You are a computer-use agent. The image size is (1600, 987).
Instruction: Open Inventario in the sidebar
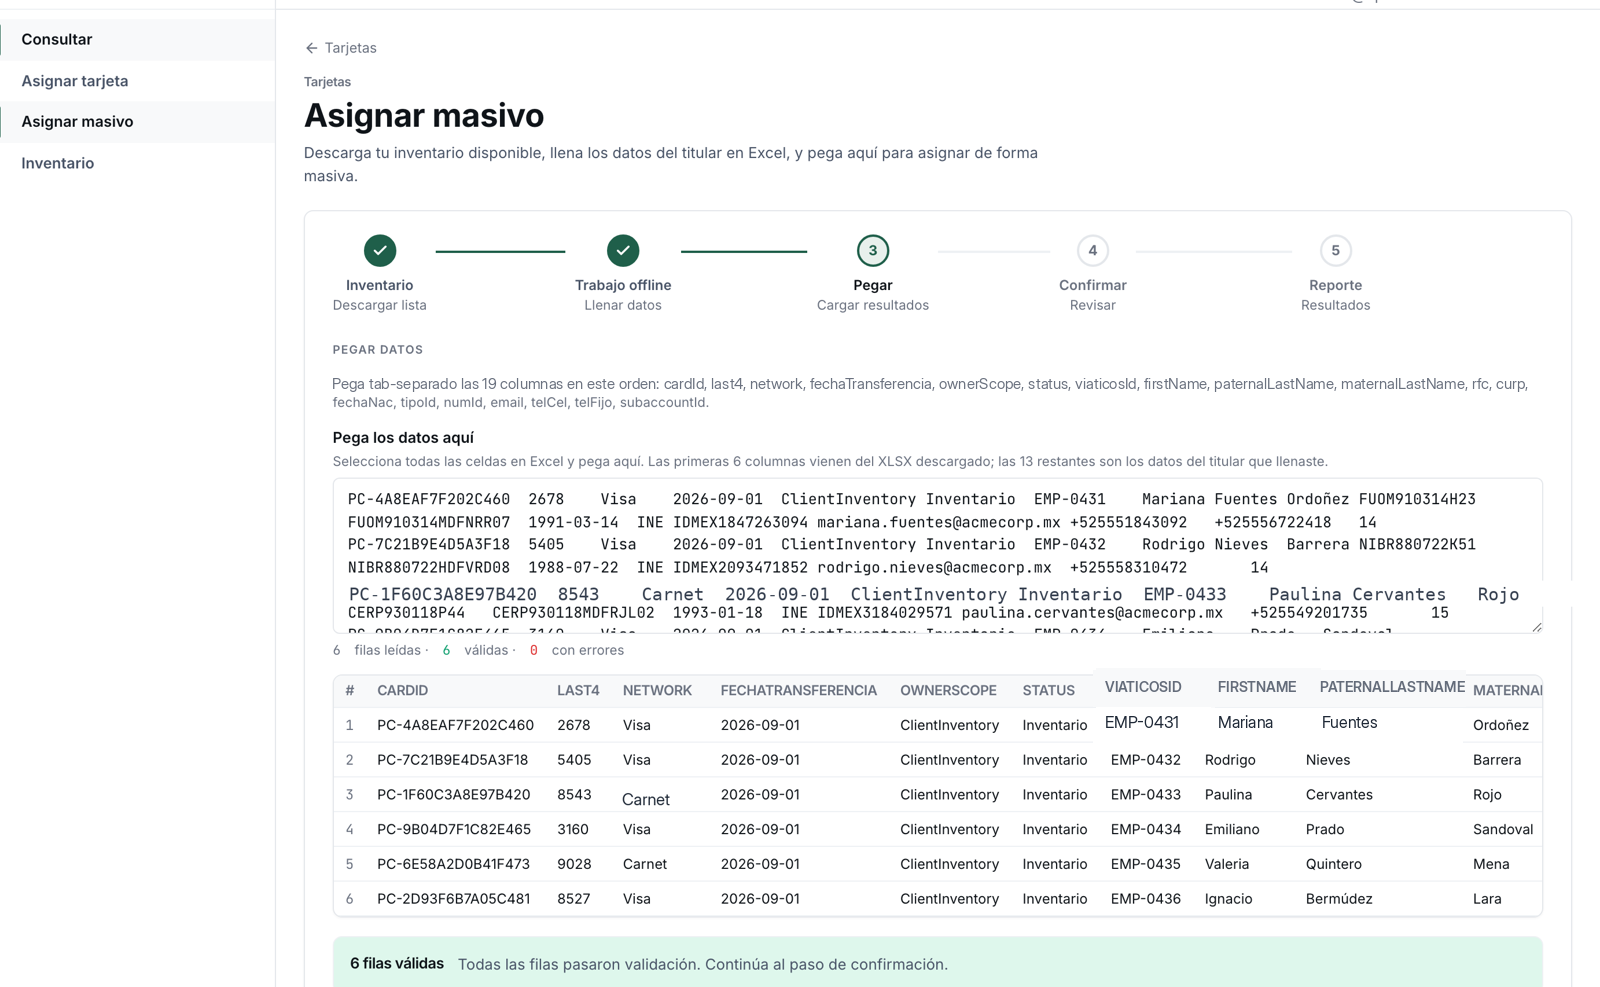[x=138, y=163]
